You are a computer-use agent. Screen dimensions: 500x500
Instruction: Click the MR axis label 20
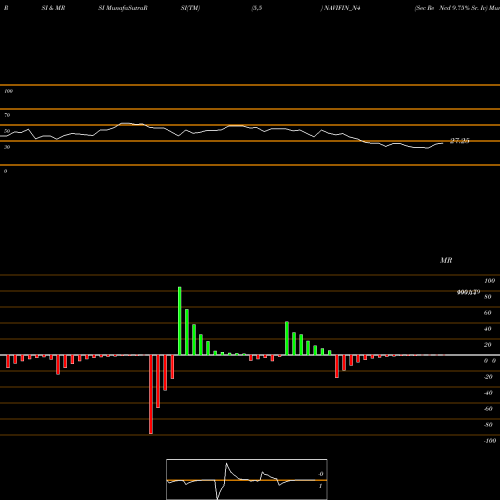(x=488, y=345)
